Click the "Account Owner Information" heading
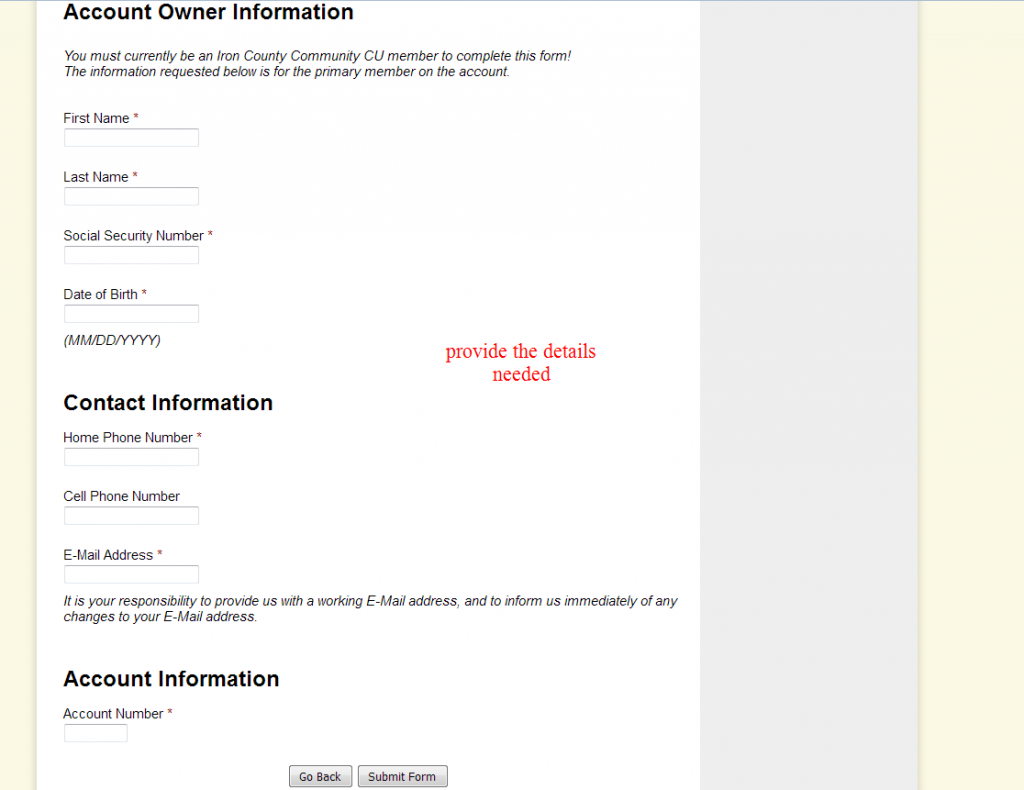 click(208, 13)
